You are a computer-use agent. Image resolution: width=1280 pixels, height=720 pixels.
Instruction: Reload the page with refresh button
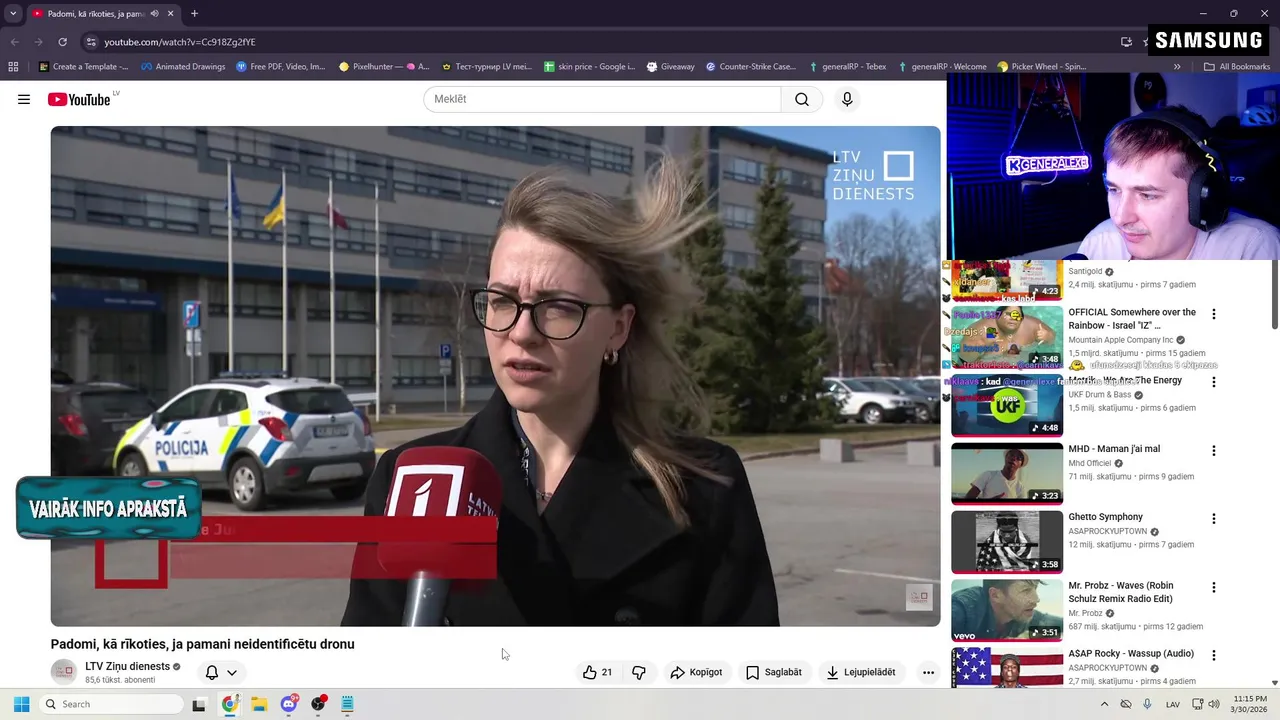(x=62, y=42)
